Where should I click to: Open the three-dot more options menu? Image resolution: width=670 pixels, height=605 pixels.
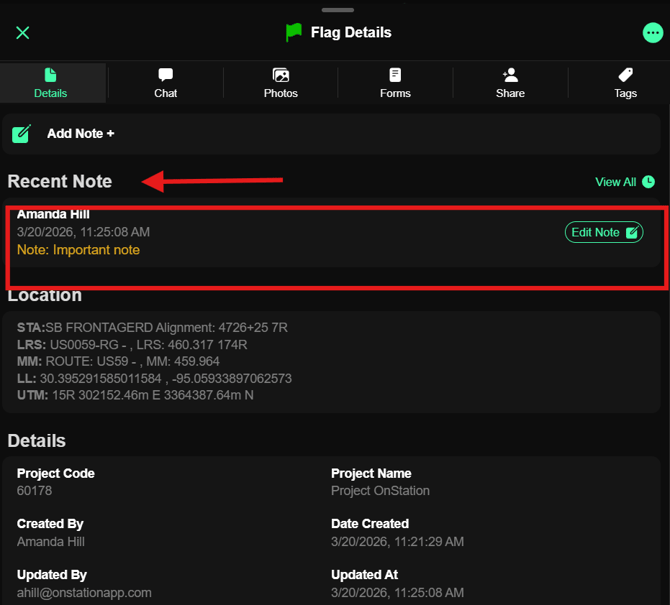(x=652, y=33)
